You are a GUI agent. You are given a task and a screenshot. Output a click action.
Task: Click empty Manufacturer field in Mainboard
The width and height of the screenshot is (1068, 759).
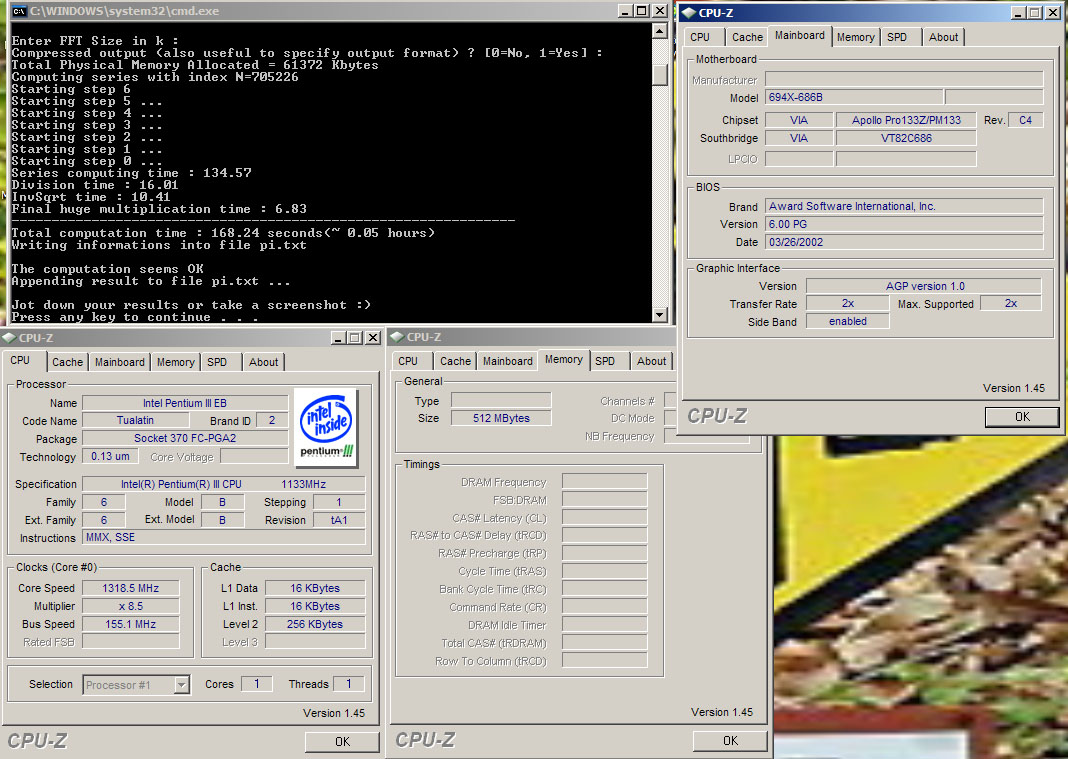(x=904, y=79)
